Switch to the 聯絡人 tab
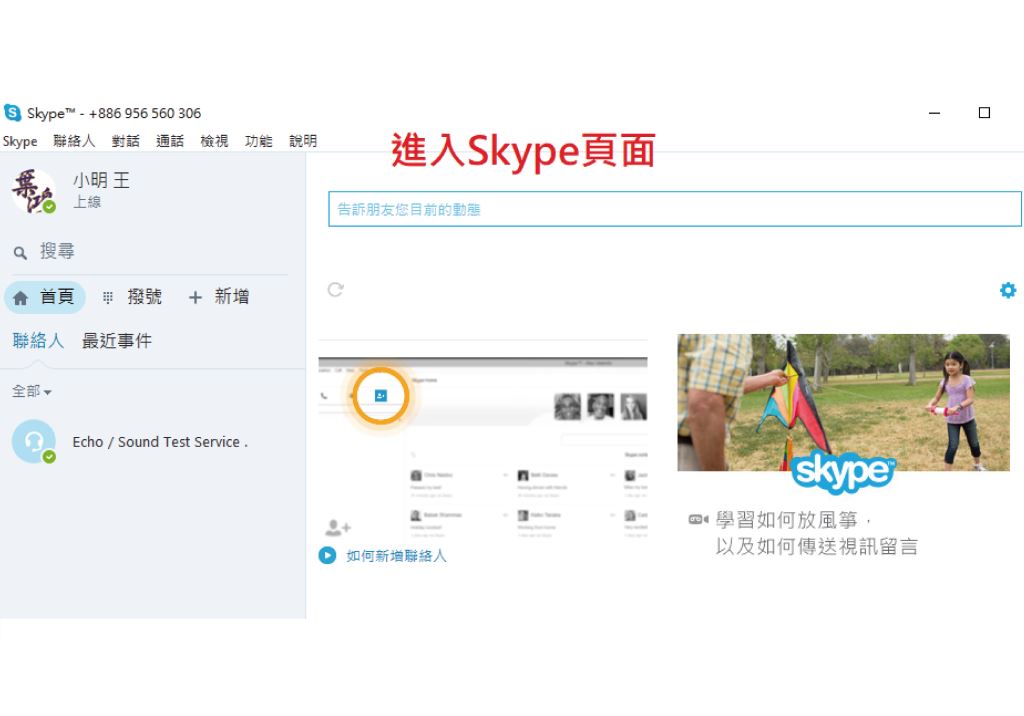 (x=38, y=340)
